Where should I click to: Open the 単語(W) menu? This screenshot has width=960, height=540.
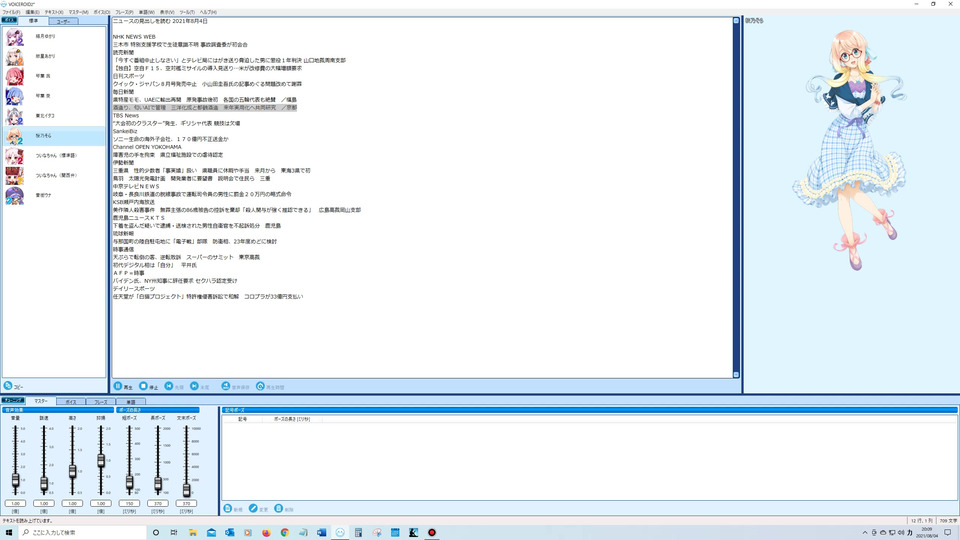pos(147,12)
